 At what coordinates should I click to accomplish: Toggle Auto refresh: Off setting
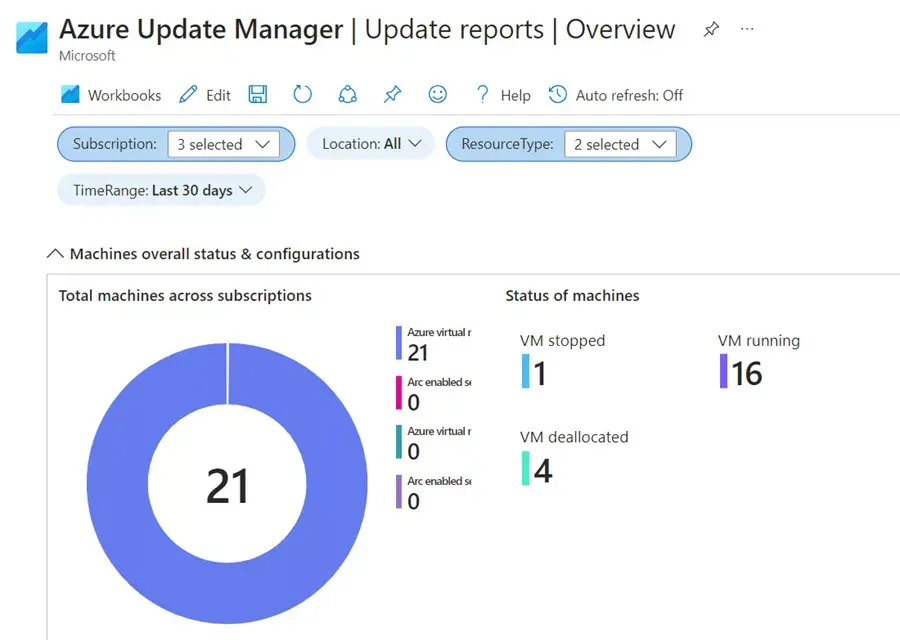pyautogui.click(x=616, y=95)
